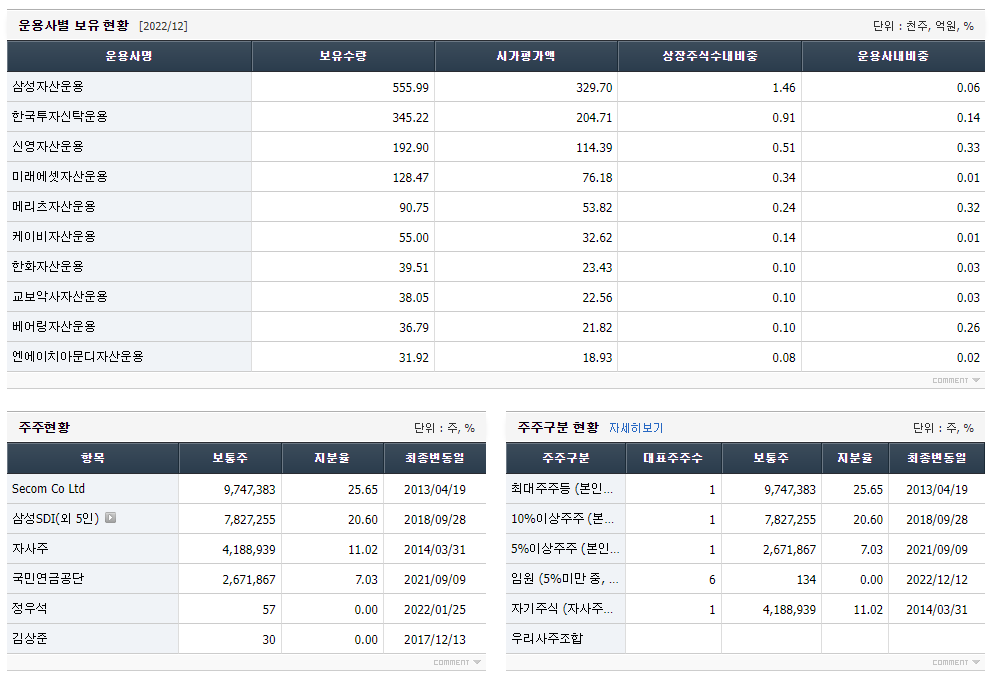Click the 주주현황 section title
The image size is (992, 677).
[x=44, y=428]
